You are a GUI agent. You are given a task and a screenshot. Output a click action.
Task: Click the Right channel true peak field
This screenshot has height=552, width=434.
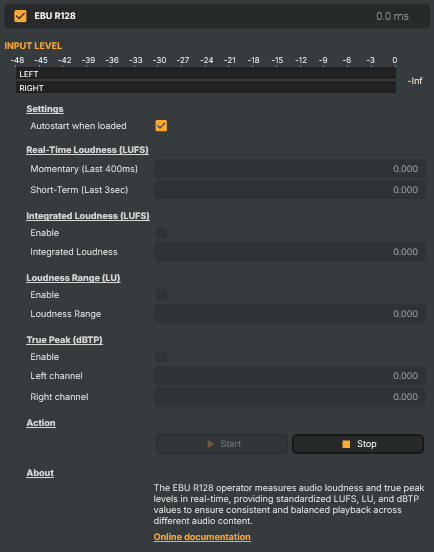coord(290,397)
